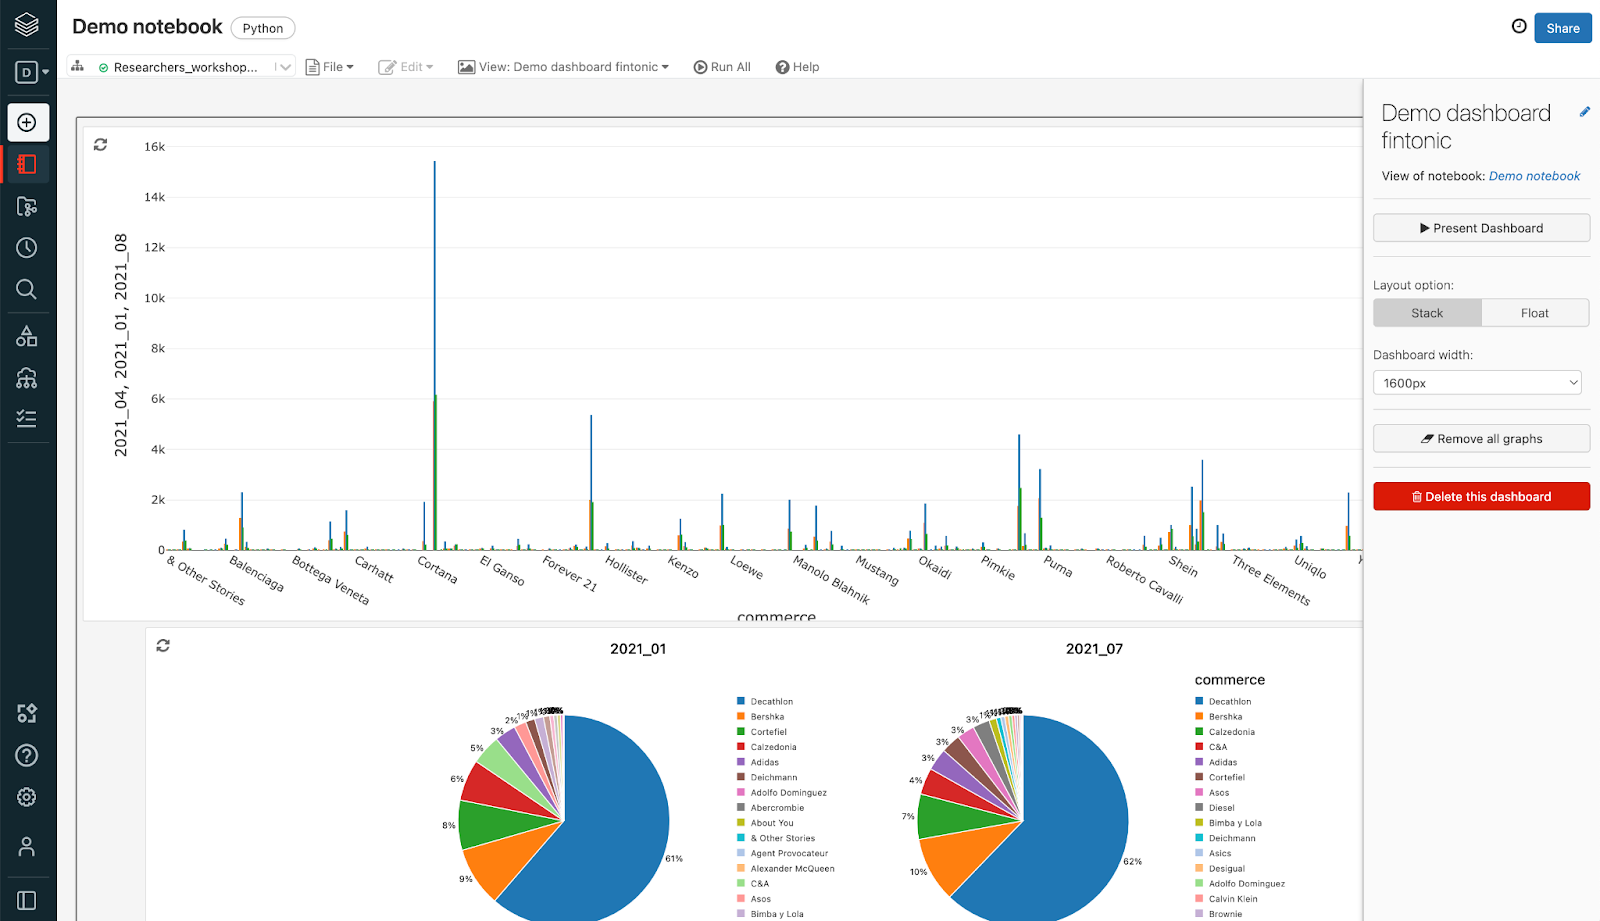Screen dimensions: 1600x921
Task: Click the Search magnifier sidebar icon
Action: click(x=27, y=290)
